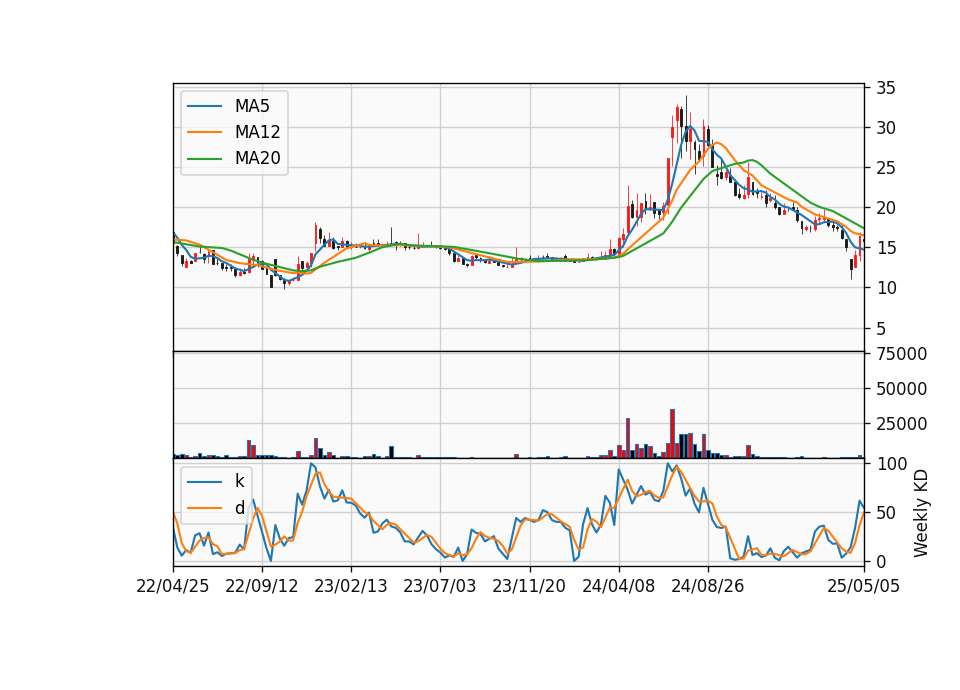Viewport: 960px width, 690px height.
Task: Click the MA12 legend label
Action: click(x=257, y=132)
